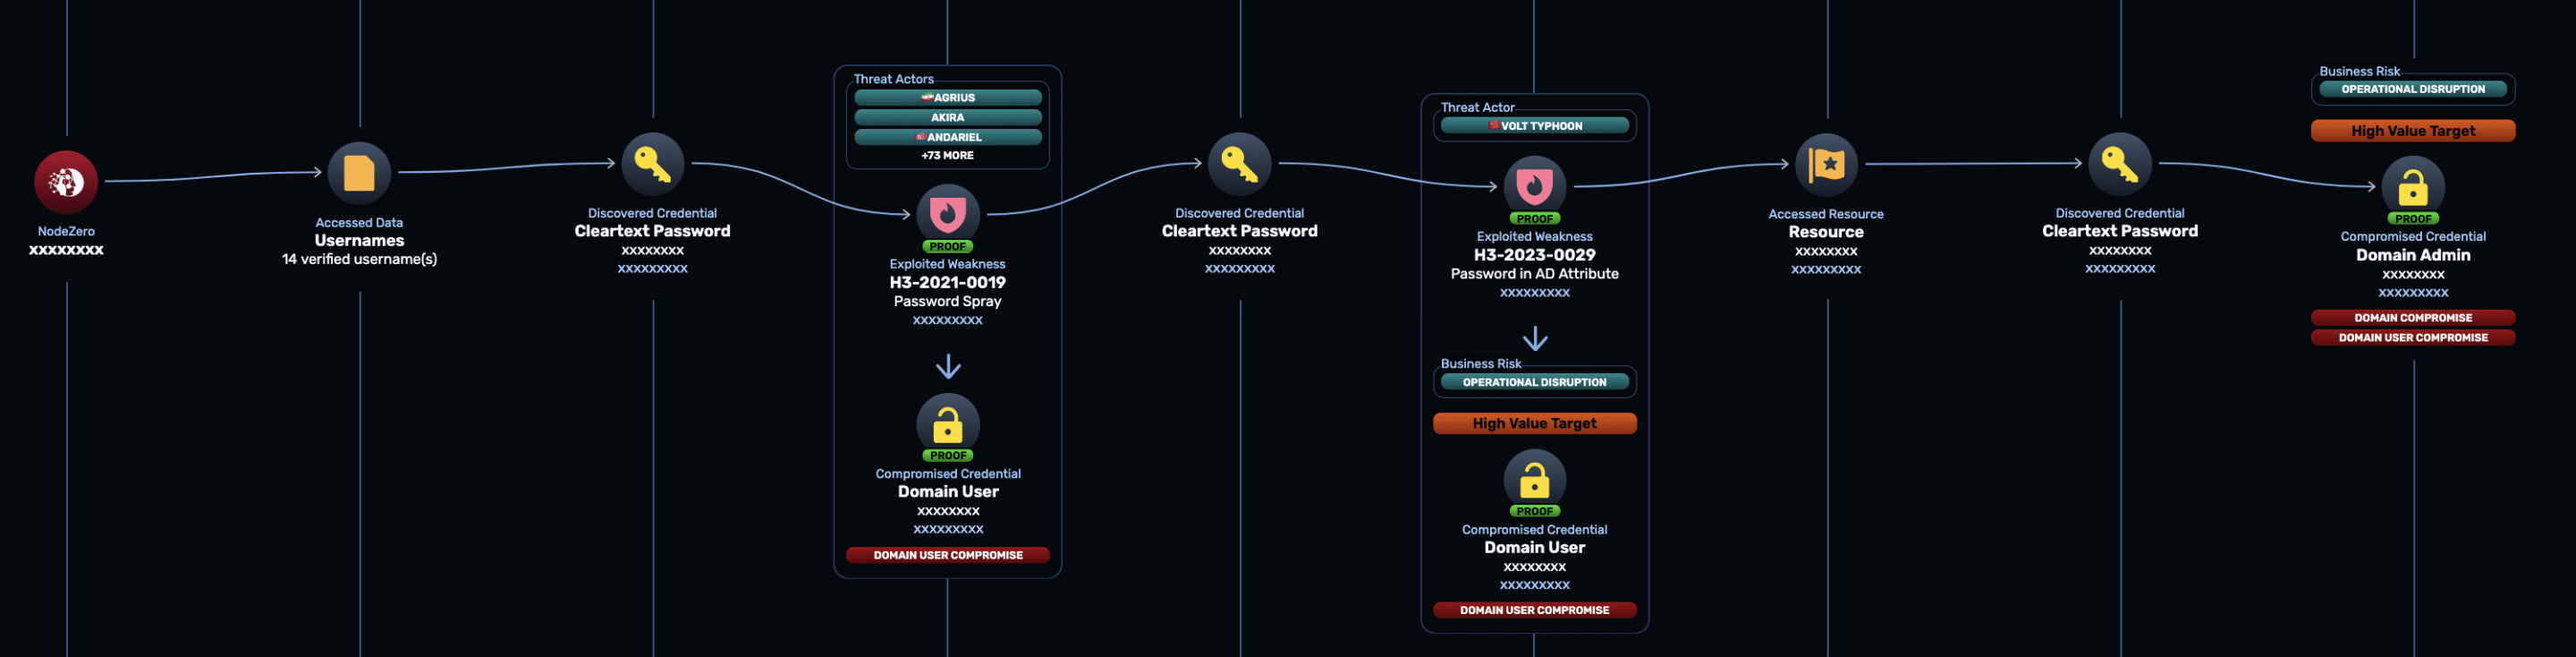The width and height of the screenshot is (2576, 657).
Task: Click OPERATIONAL DISRUPTION tag under H3-2023-0029
Action: pyautogui.click(x=1534, y=383)
